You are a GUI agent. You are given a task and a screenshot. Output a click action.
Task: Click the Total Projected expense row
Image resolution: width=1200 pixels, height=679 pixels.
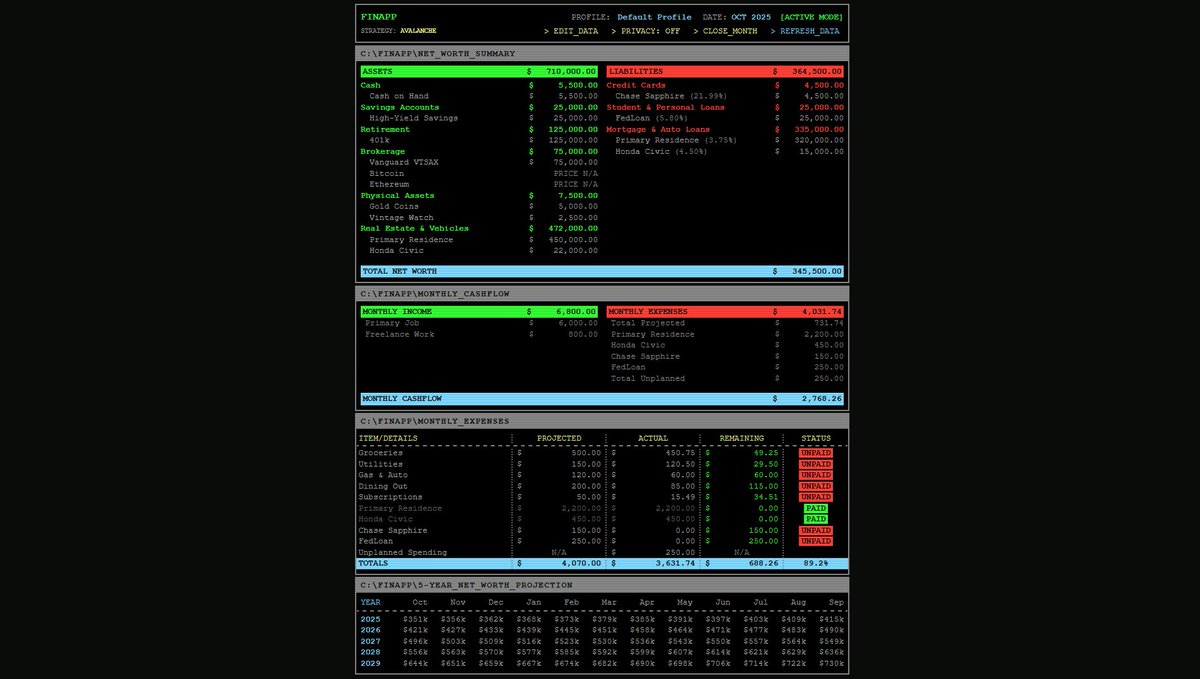pos(725,323)
